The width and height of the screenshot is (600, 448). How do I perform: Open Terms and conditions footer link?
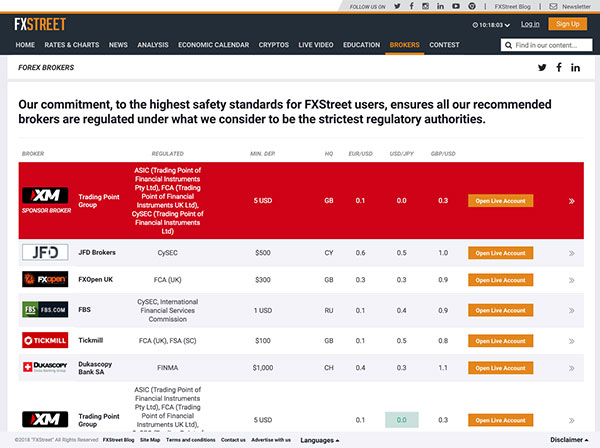(x=191, y=440)
